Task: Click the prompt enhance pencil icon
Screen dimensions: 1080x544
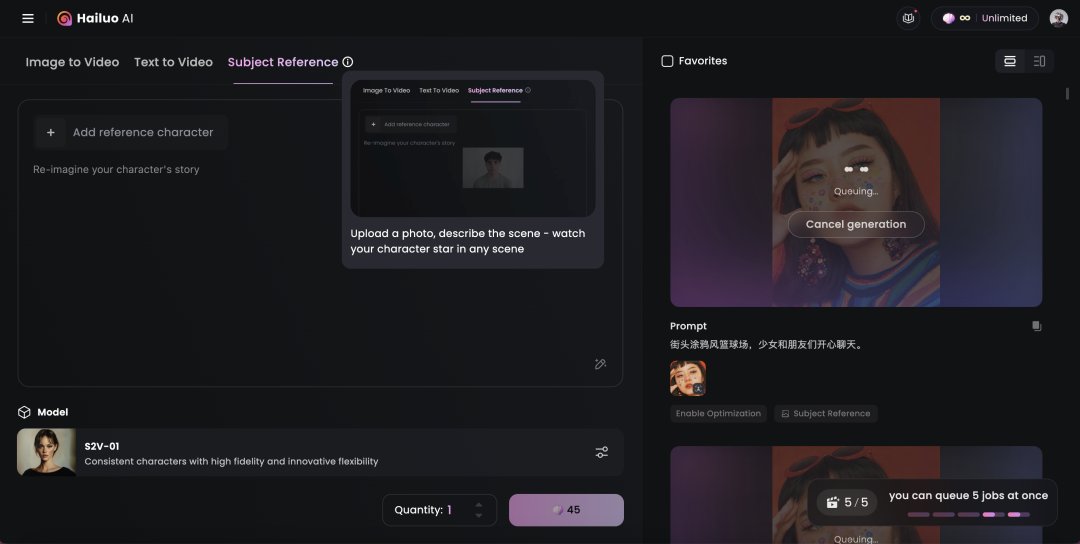Action: [x=601, y=364]
